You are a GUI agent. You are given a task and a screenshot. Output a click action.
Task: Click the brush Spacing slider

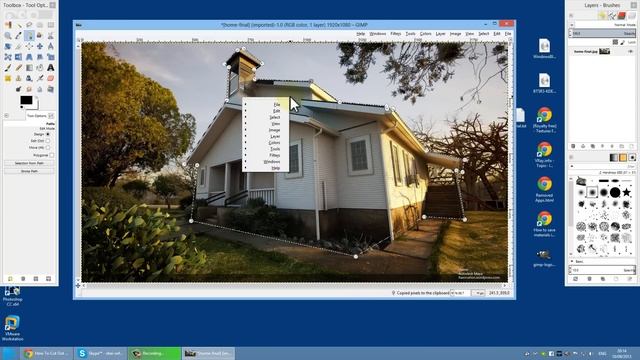[x=603, y=270]
